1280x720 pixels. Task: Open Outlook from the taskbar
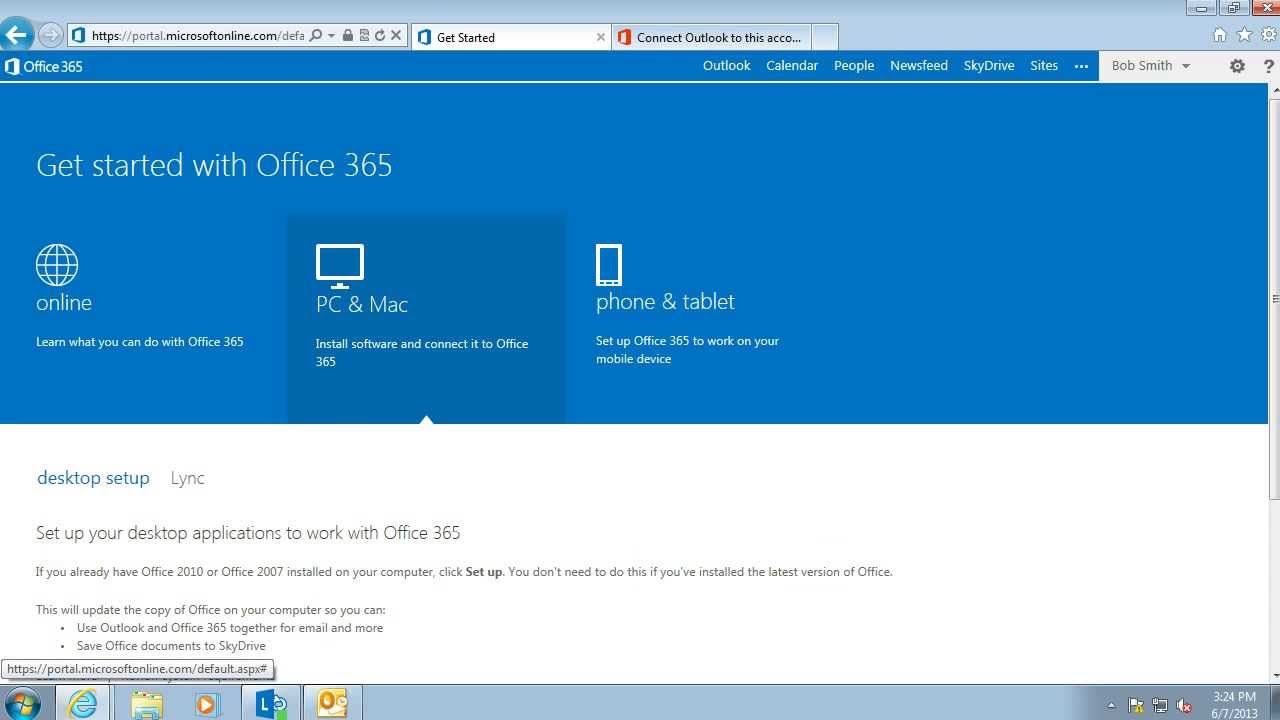pos(332,703)
